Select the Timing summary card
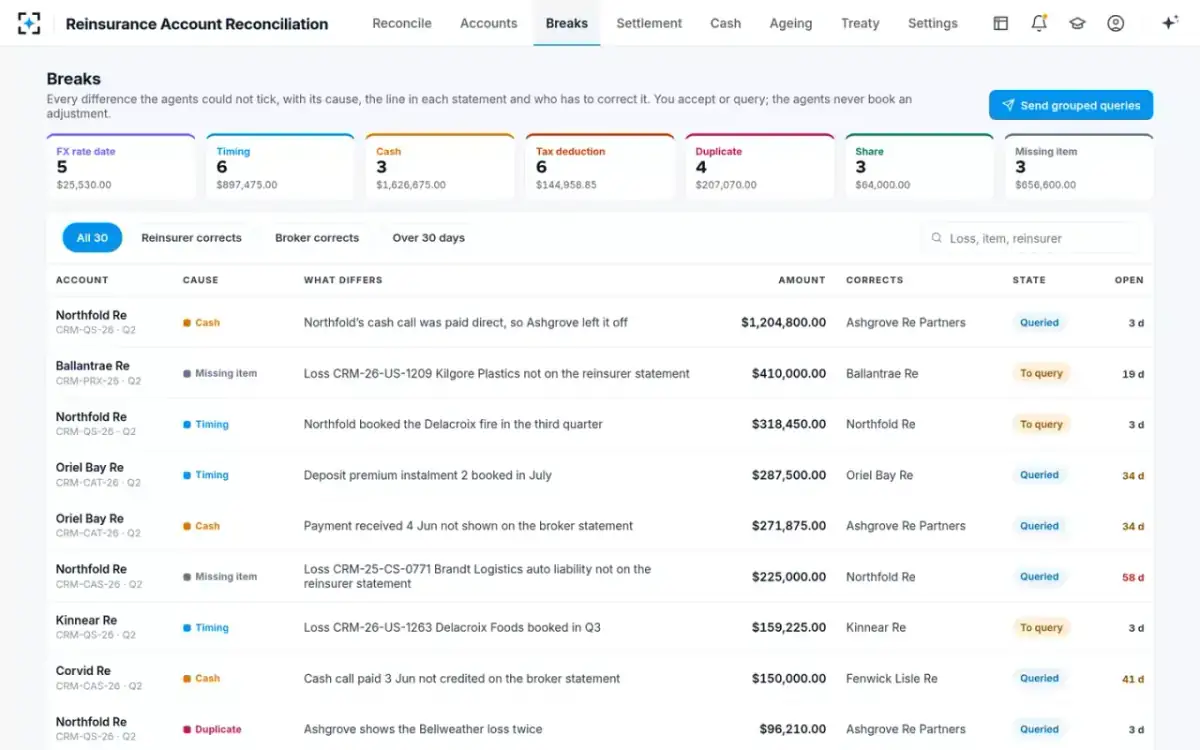 click(280, 167)
